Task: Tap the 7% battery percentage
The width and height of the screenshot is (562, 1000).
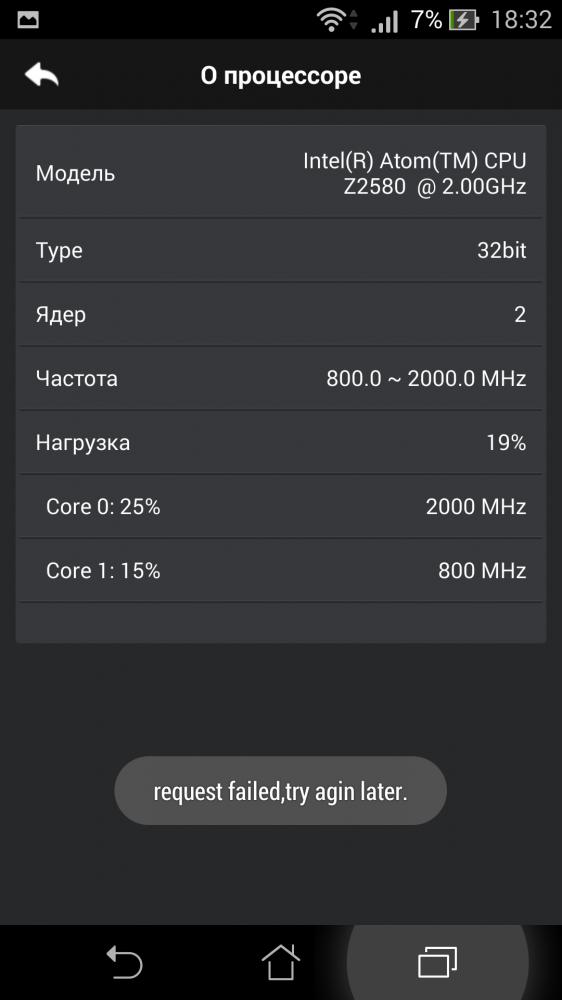Action: (426, 20)
